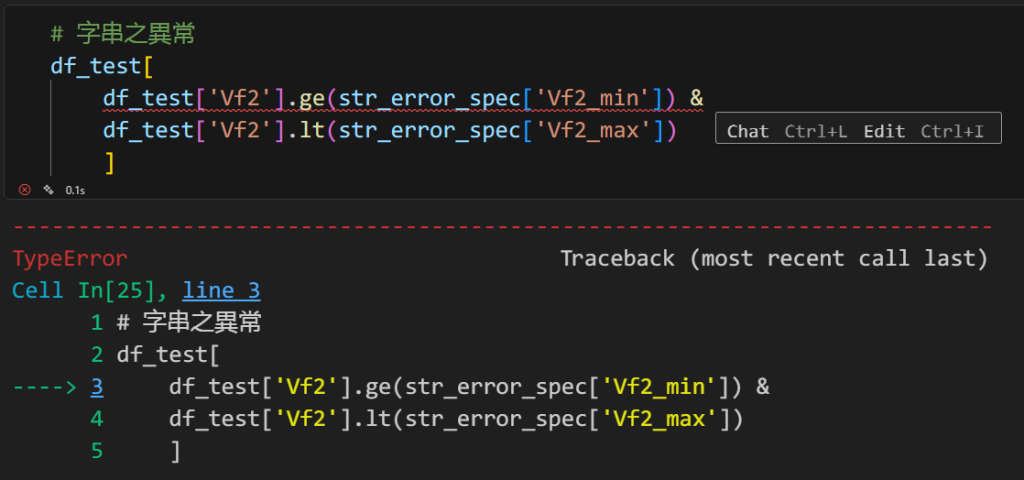This screenshot has height=480, width=1024.
Task: Click 'Traceback (most recent call last)' text
Action: tap(775, 259)
